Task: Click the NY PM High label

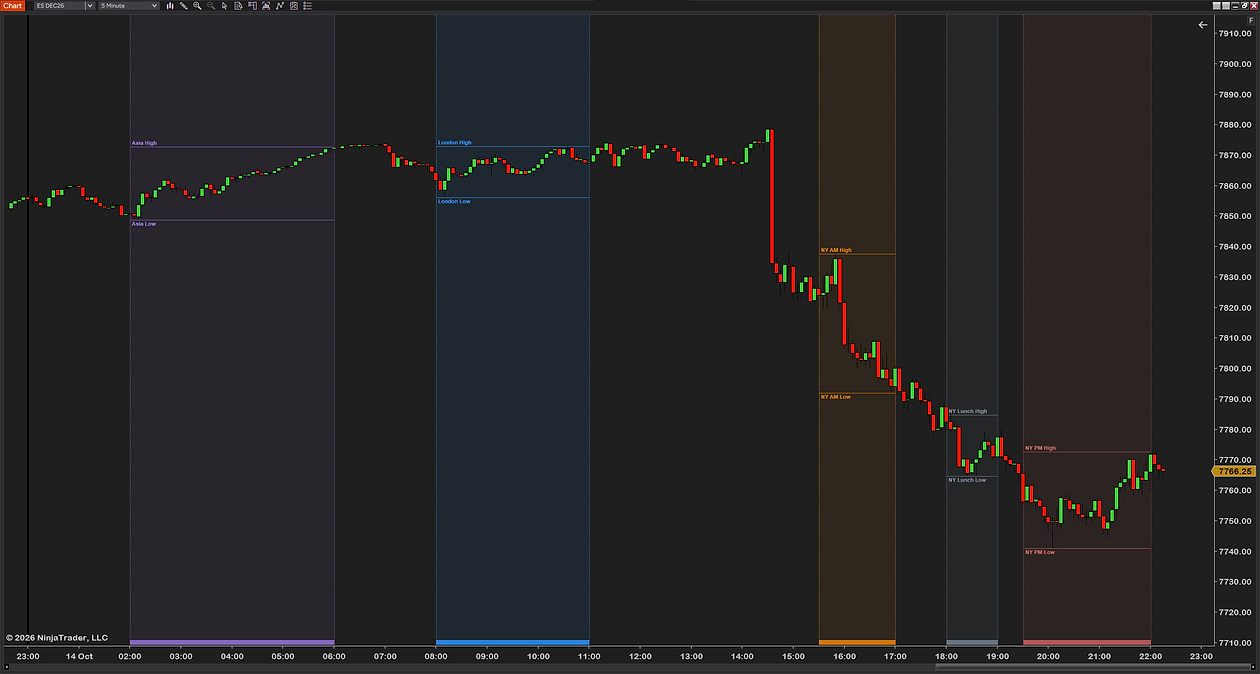Action: (1040, 448)
